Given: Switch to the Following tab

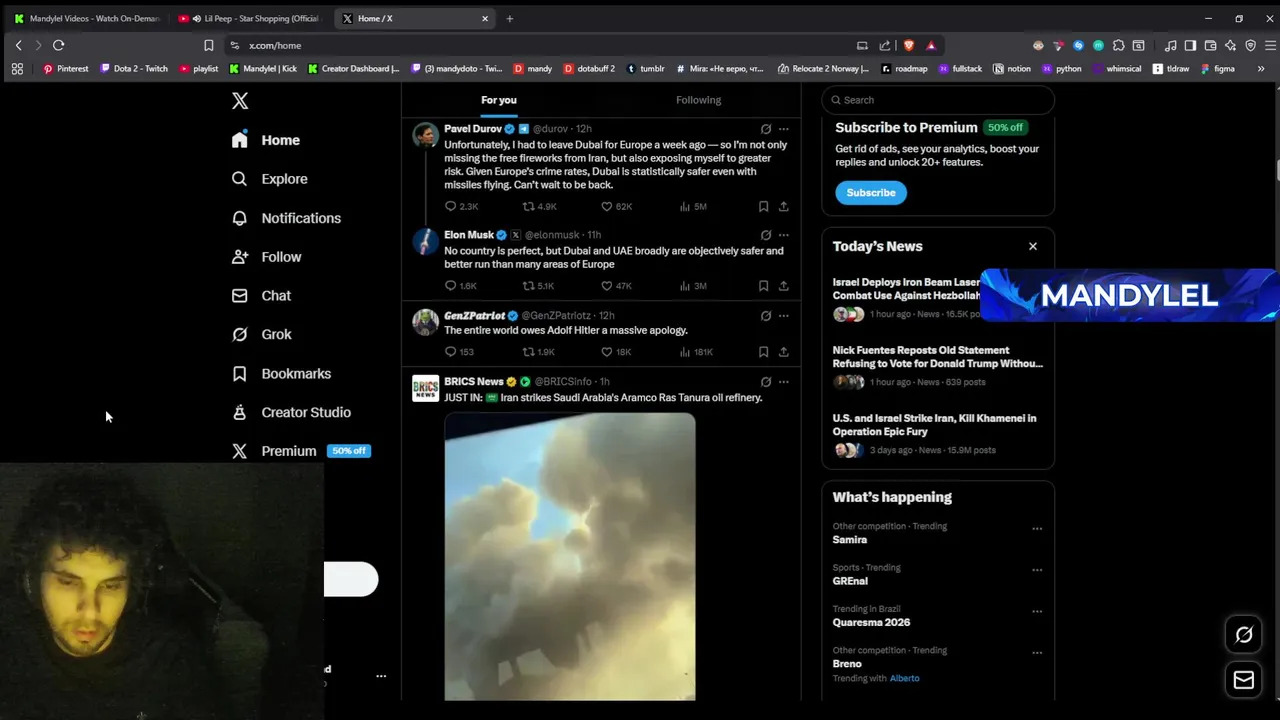Looking at the screenshot, I should point(698,100).
